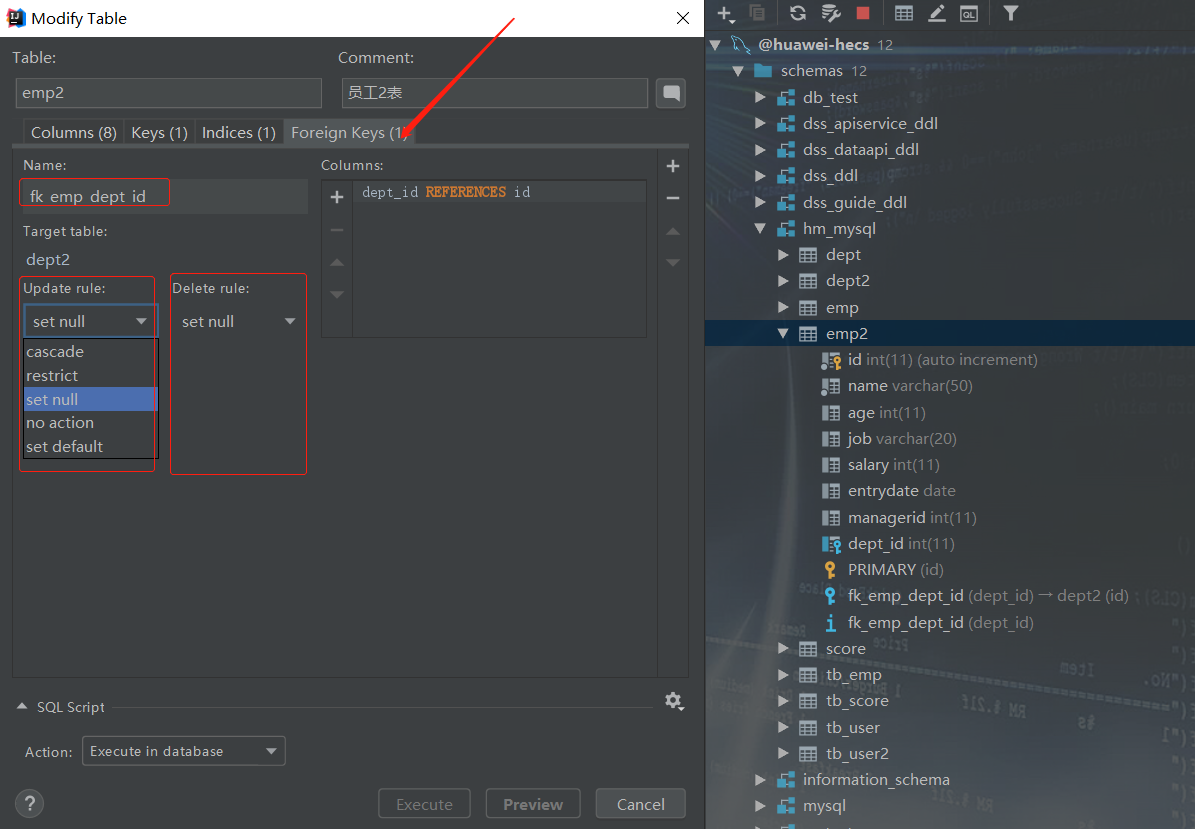Click the Table name field emp2
The height and width of the screenshot is (829, 1195).
[x=168, y=93]
